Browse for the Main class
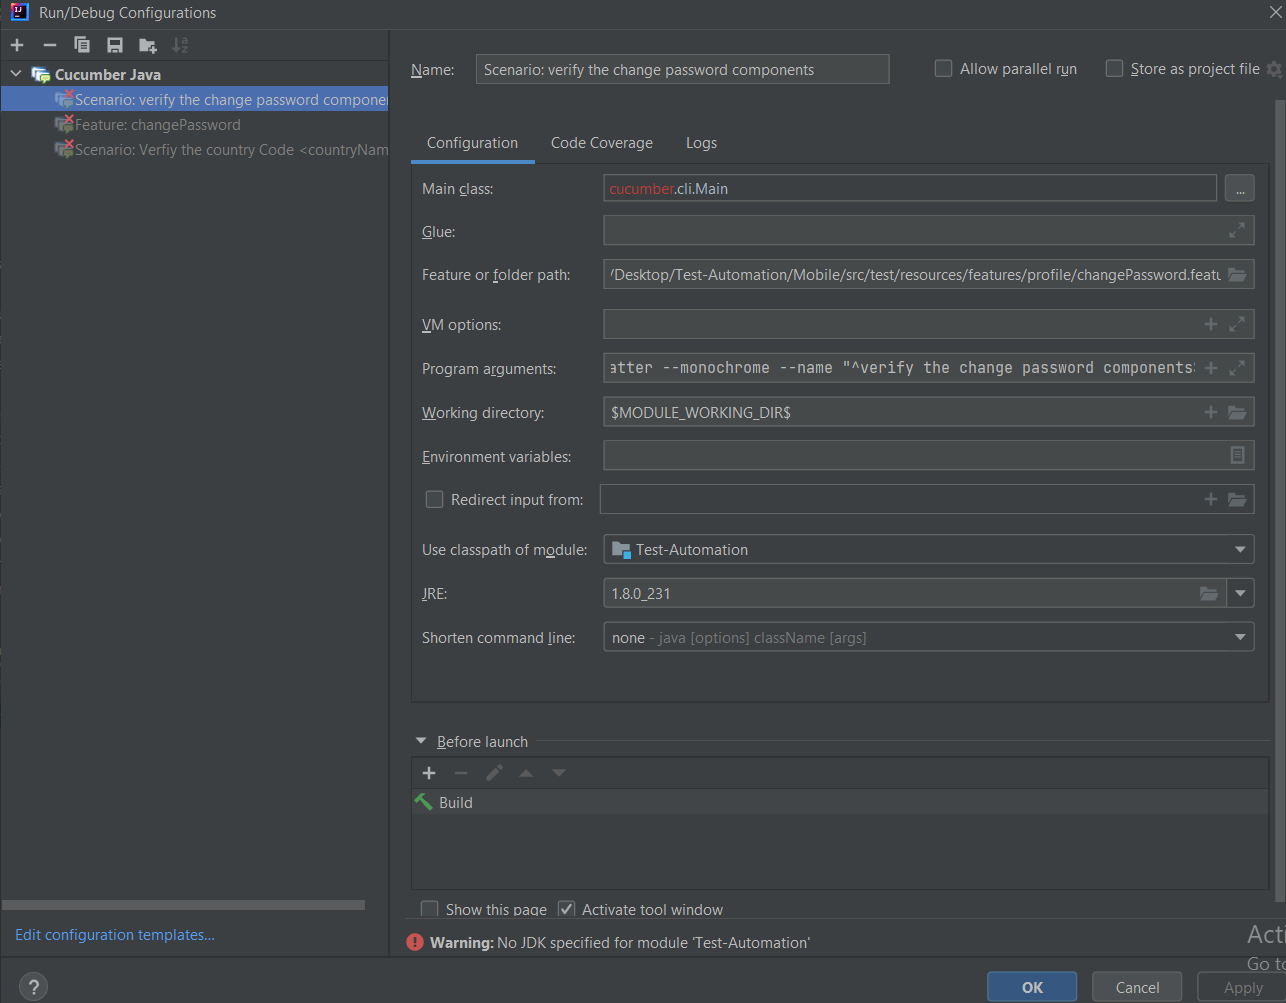 pyautogui.click(x=1239, y=187)
